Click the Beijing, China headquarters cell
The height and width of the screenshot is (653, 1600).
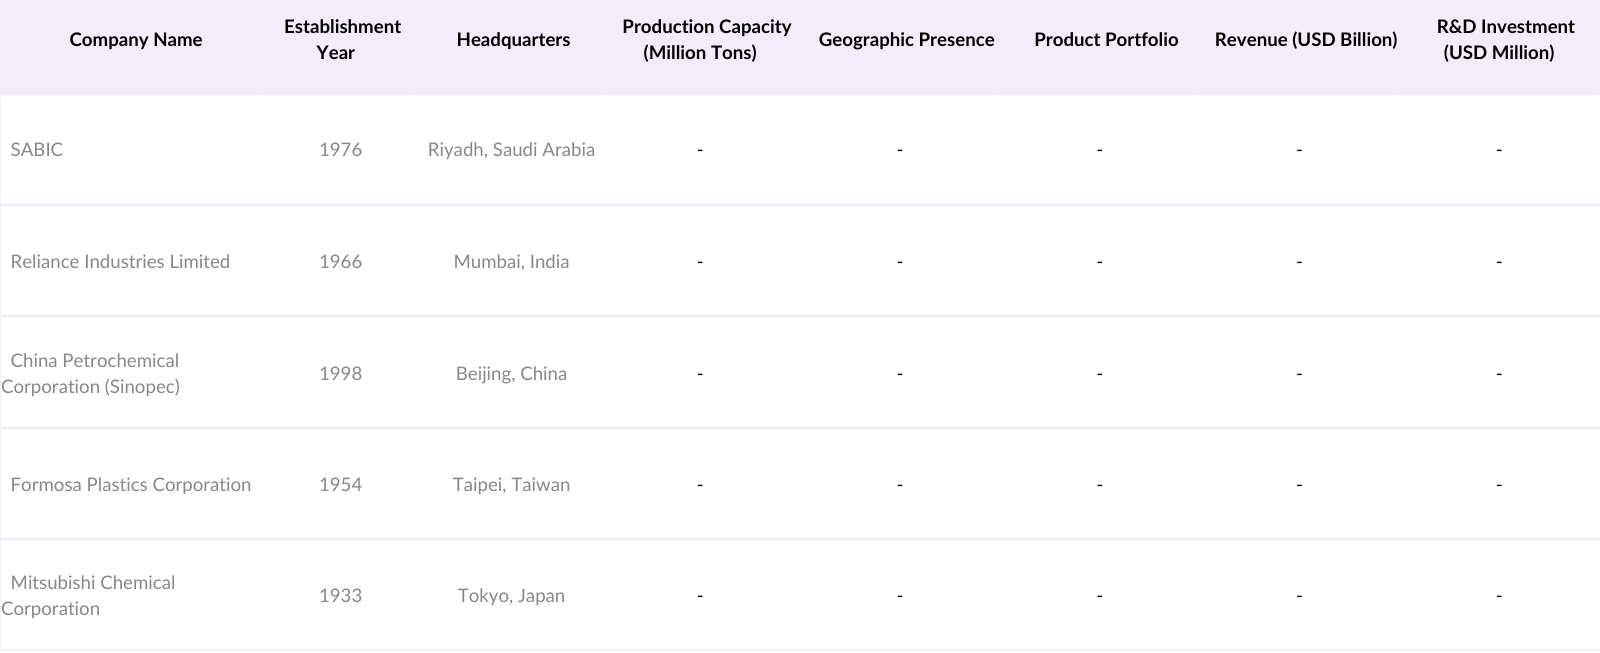tap(511, 374)
